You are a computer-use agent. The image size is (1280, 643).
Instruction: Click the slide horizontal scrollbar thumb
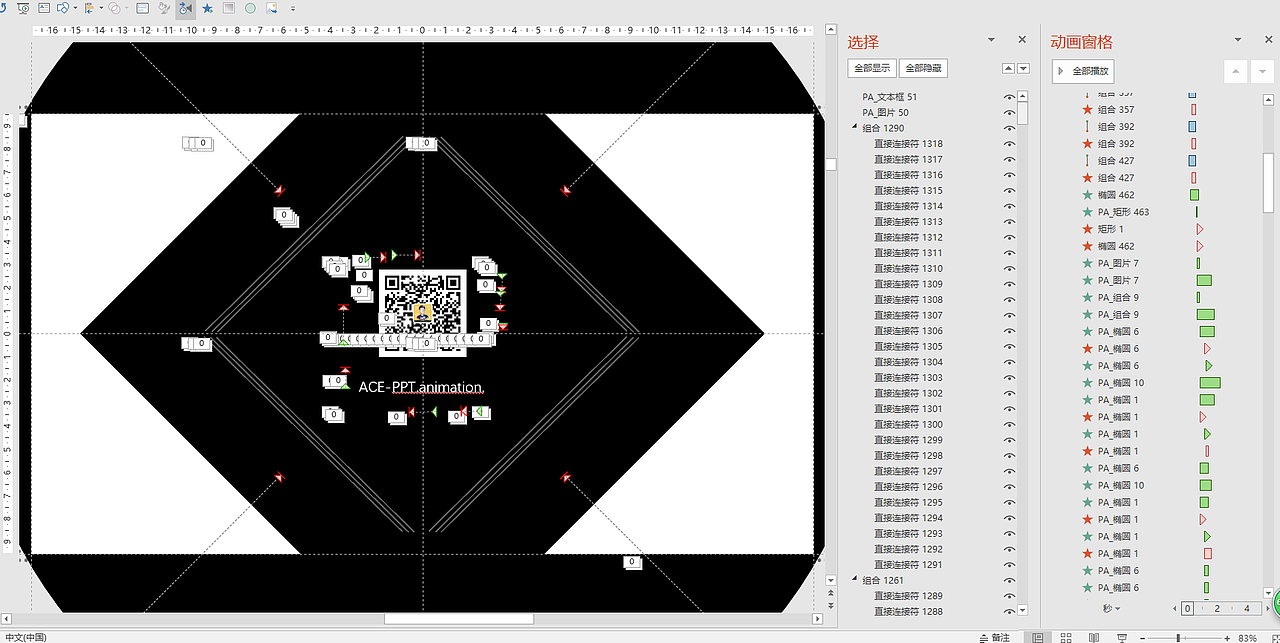pyautogui.click(x=458, y=619)
